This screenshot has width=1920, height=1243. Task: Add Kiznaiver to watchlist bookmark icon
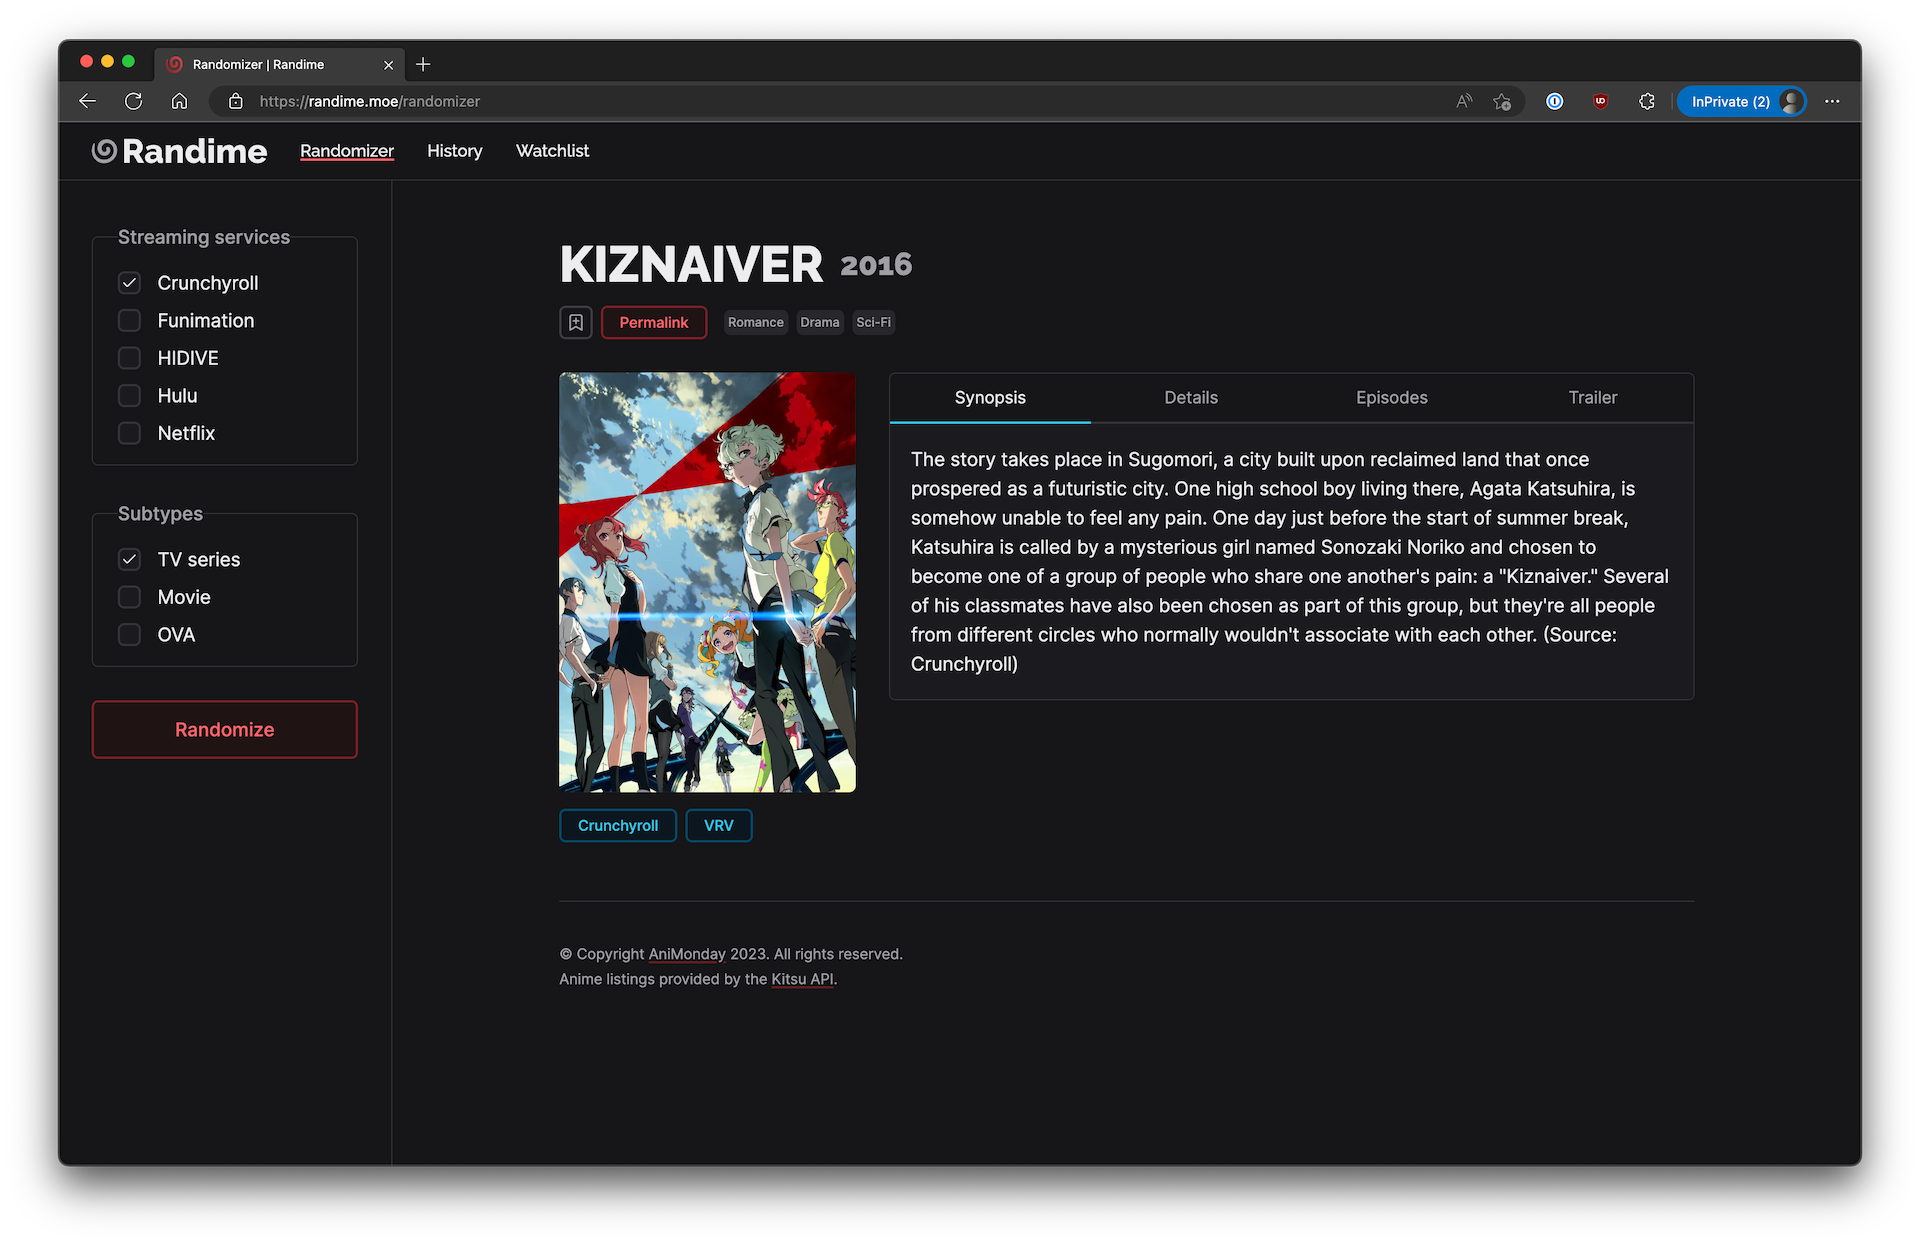[576, 322]
